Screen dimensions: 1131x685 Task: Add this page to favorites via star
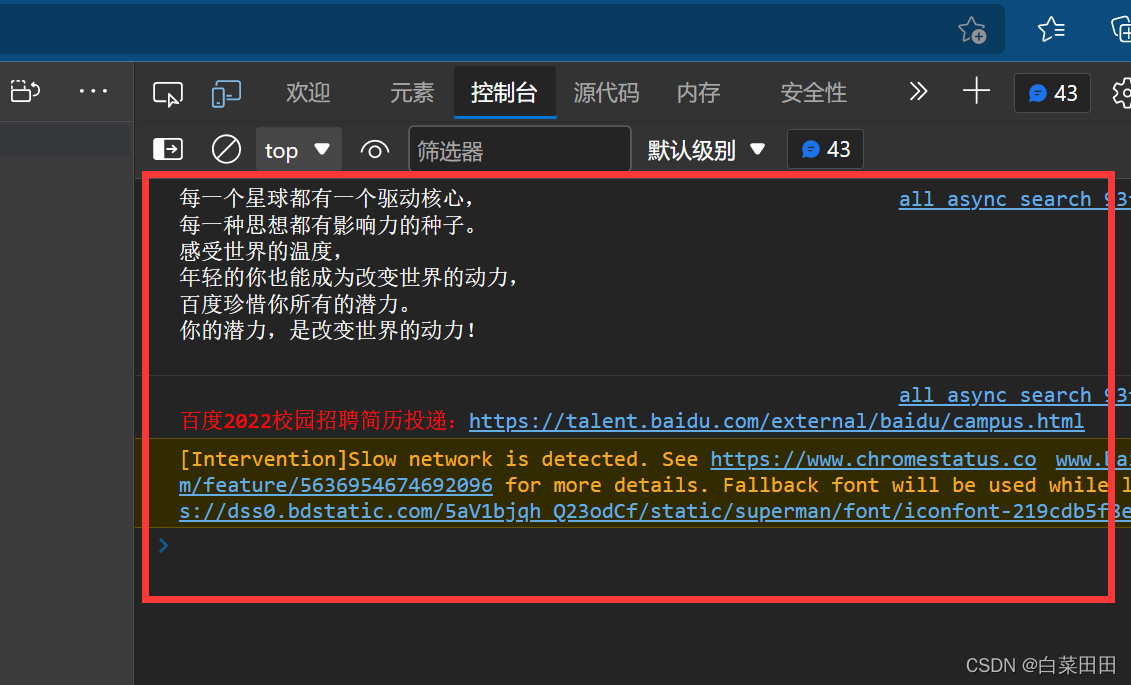[972, 31]
